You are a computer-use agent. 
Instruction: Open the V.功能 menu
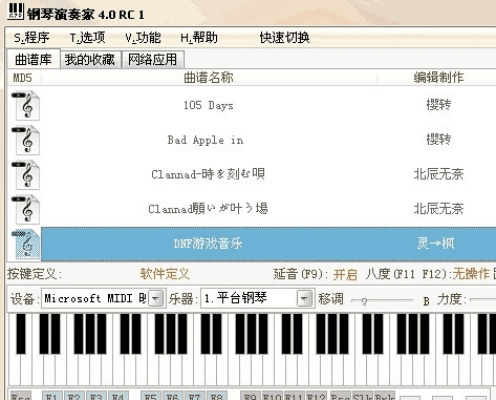point(143,38)
